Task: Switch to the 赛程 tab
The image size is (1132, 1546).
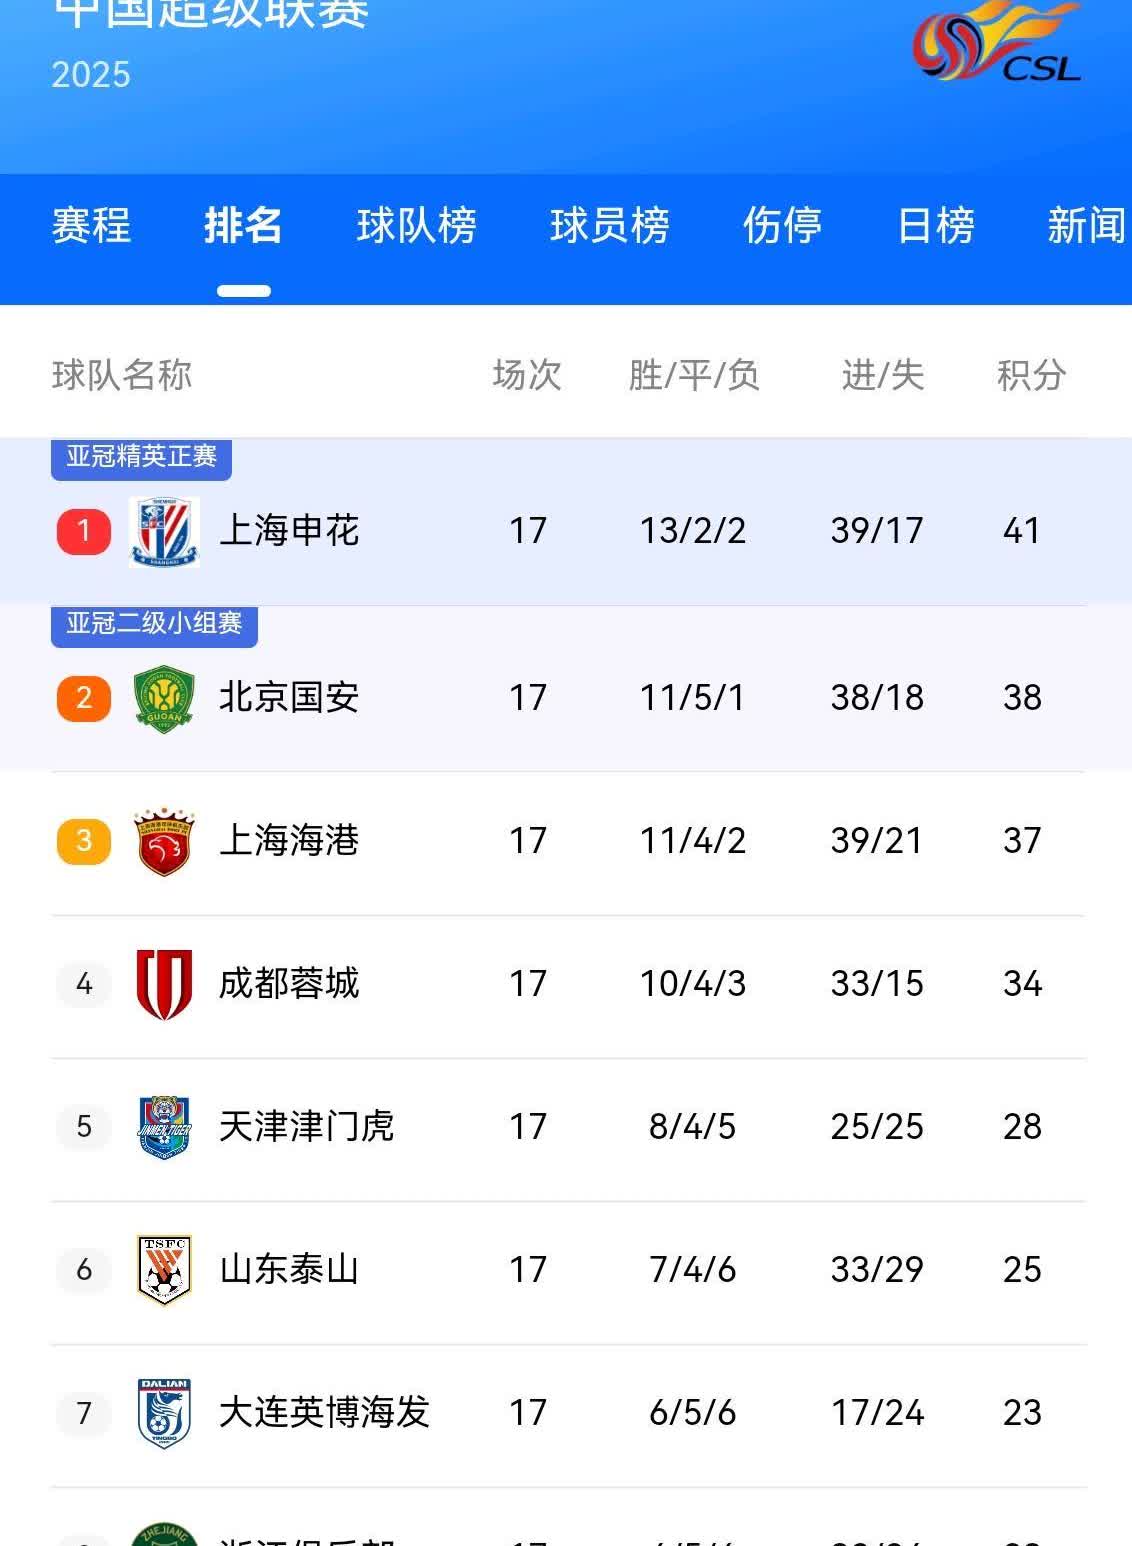Action: pyautogui.click(x=91, y=225)
